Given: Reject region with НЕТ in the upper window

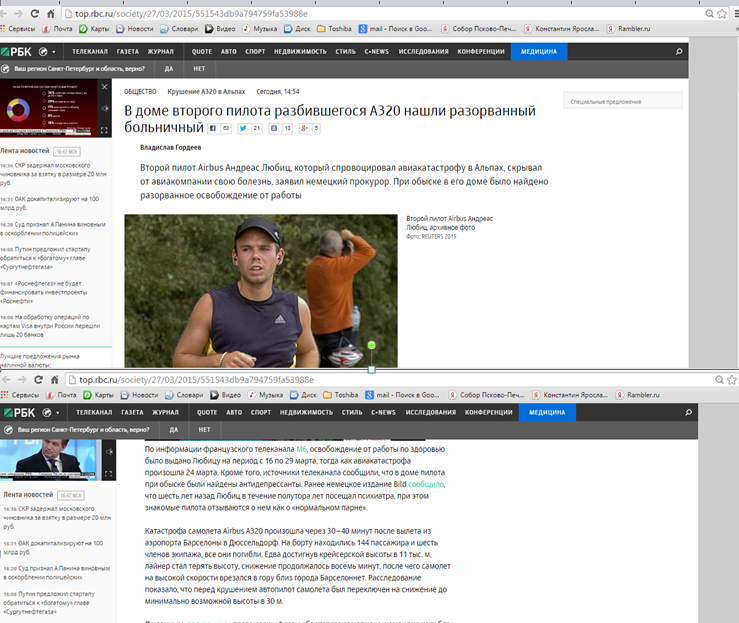Looking at the screenshot, I should click(x=199, y=69).
